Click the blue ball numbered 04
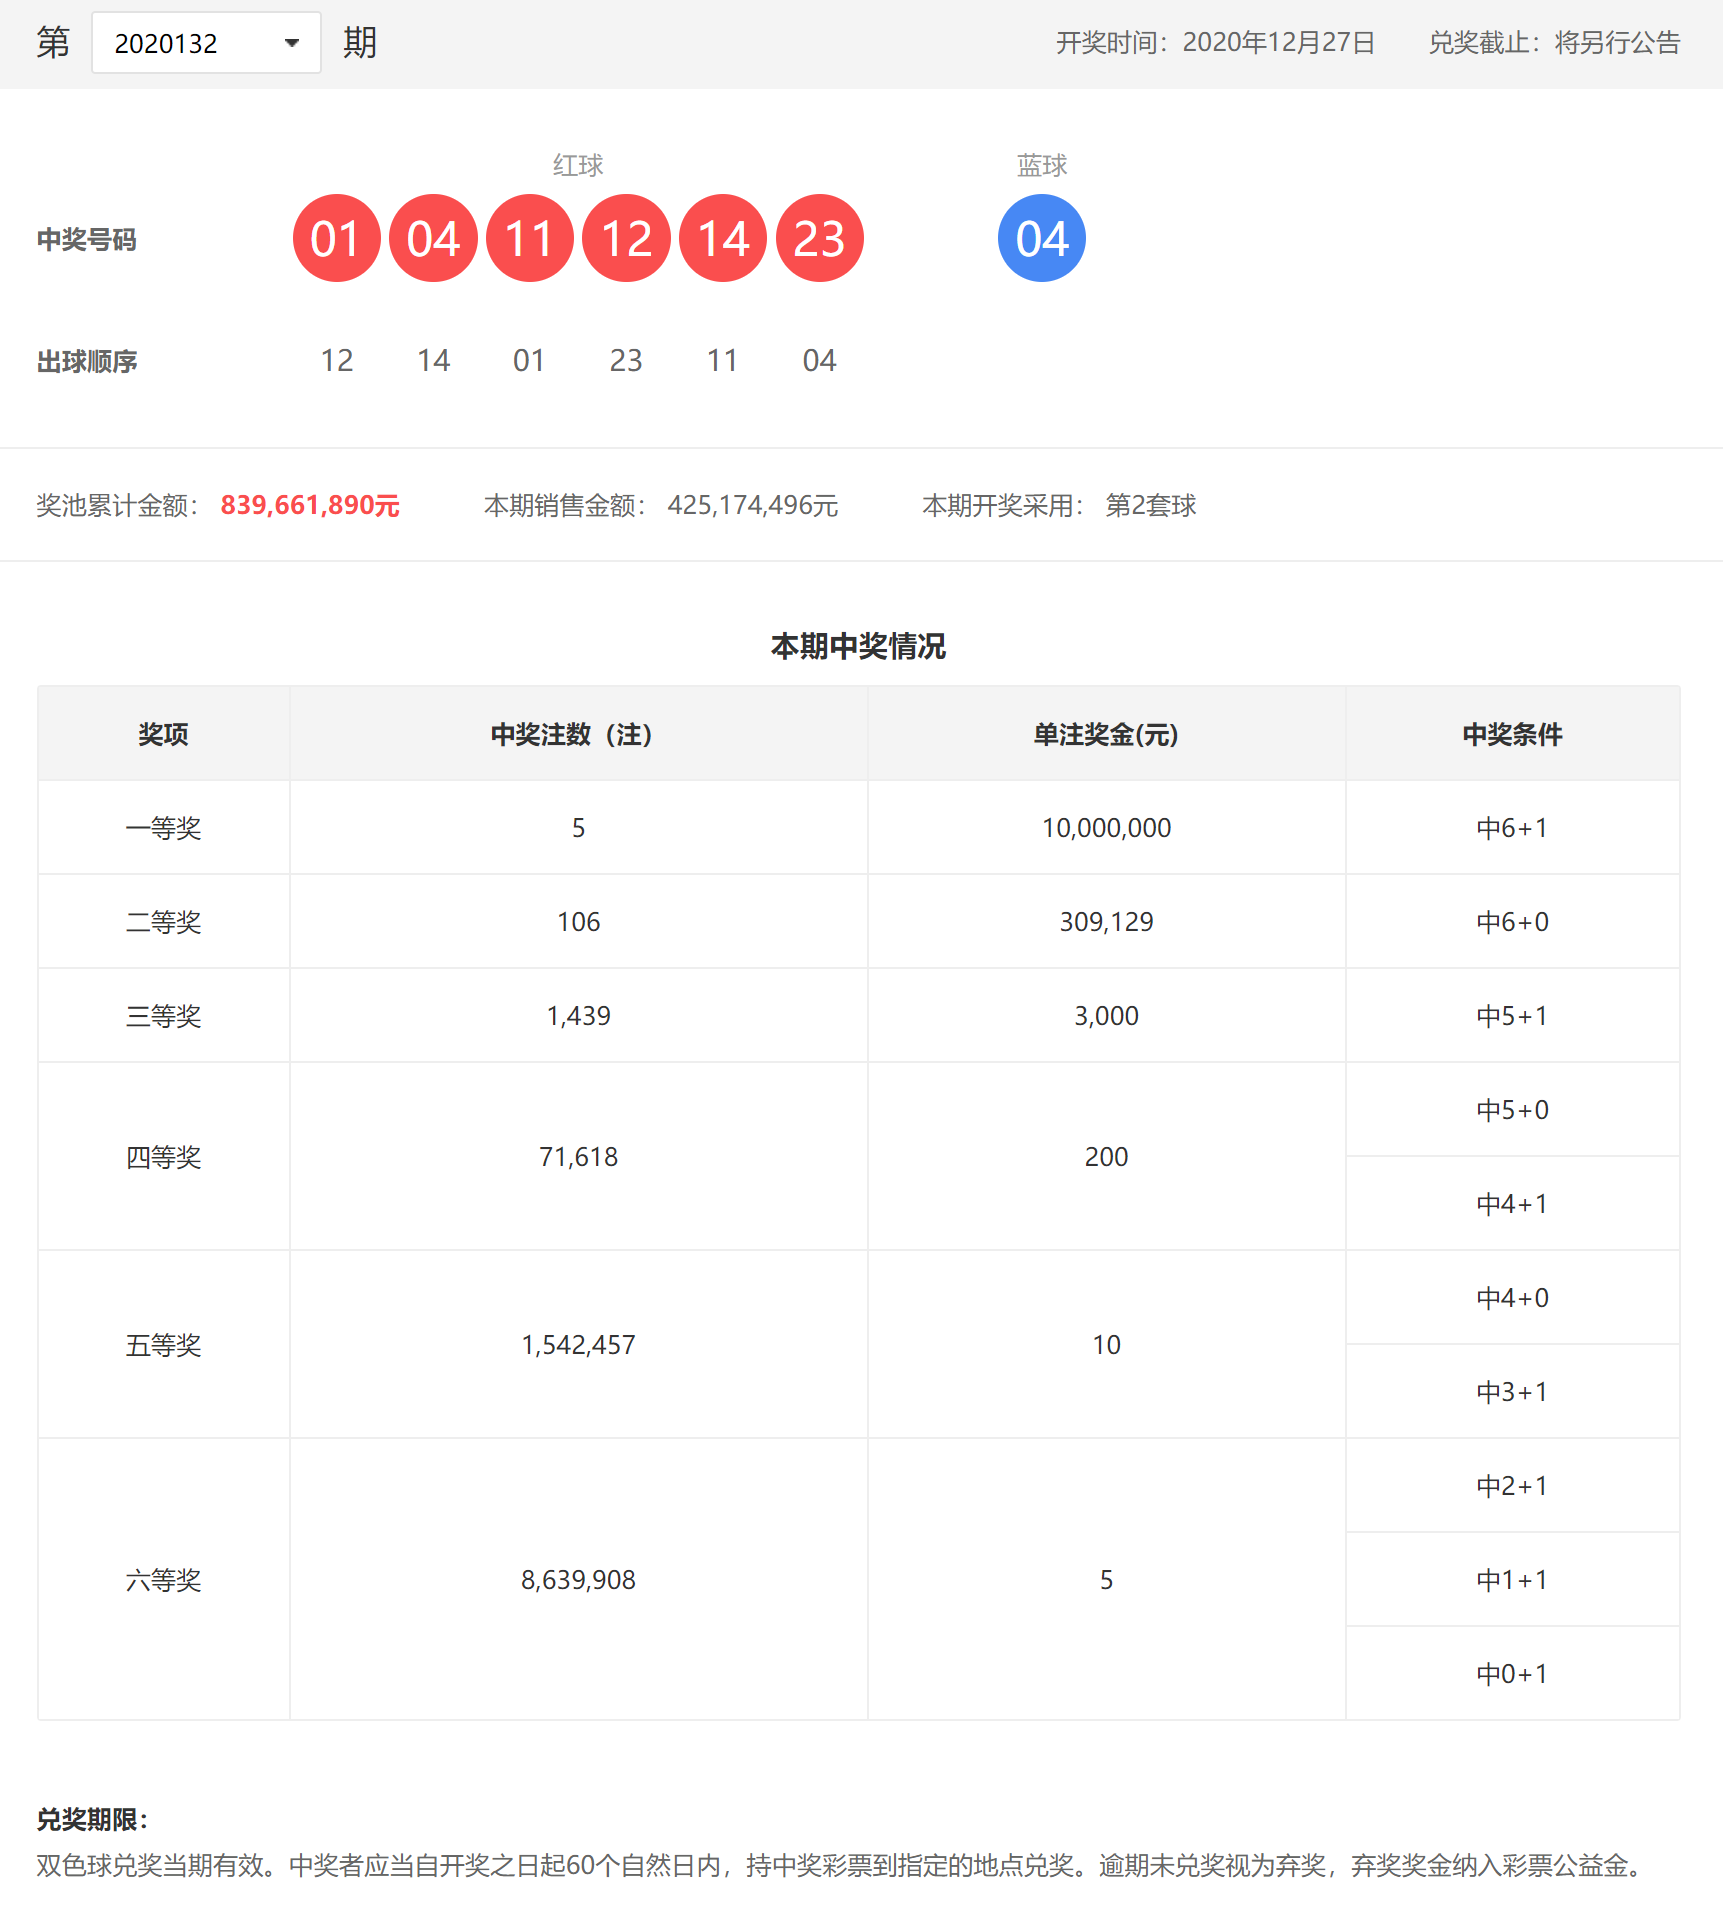1723x1915 pixels. coord(1041,239)
